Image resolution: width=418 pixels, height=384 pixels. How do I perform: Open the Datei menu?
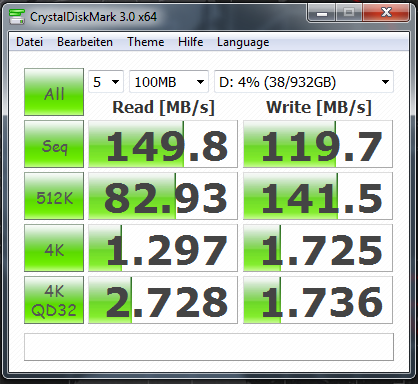click(29, 42)
